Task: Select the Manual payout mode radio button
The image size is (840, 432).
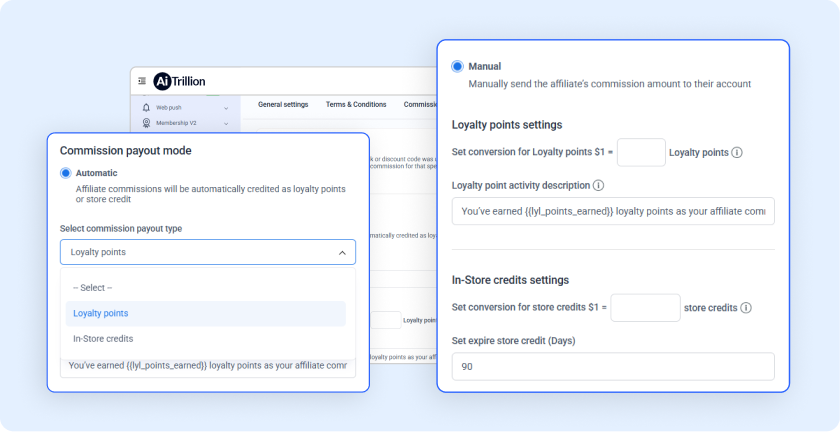Action: coord(458,66)
